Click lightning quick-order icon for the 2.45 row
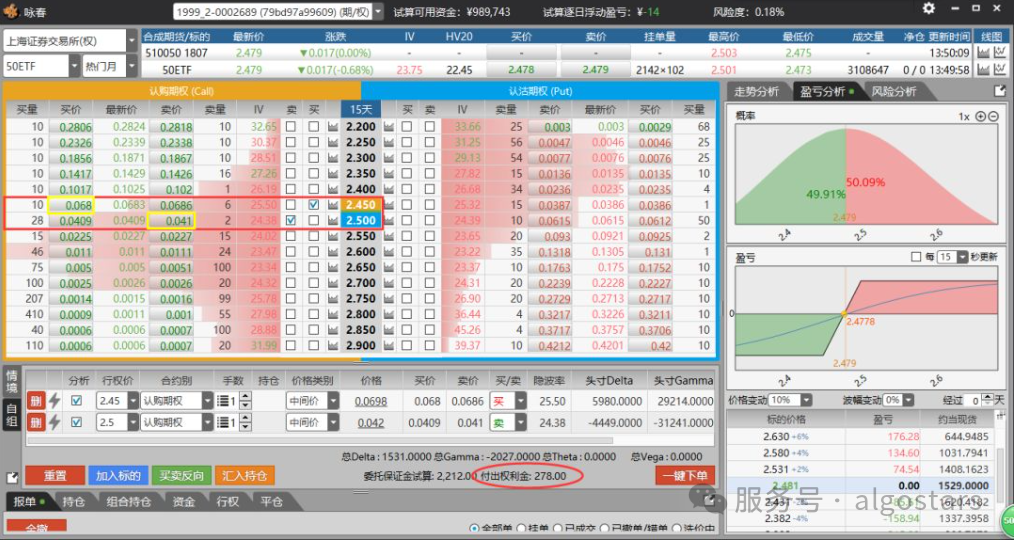Viewport: 1014px width, 541px height. [x=55, y=400]
